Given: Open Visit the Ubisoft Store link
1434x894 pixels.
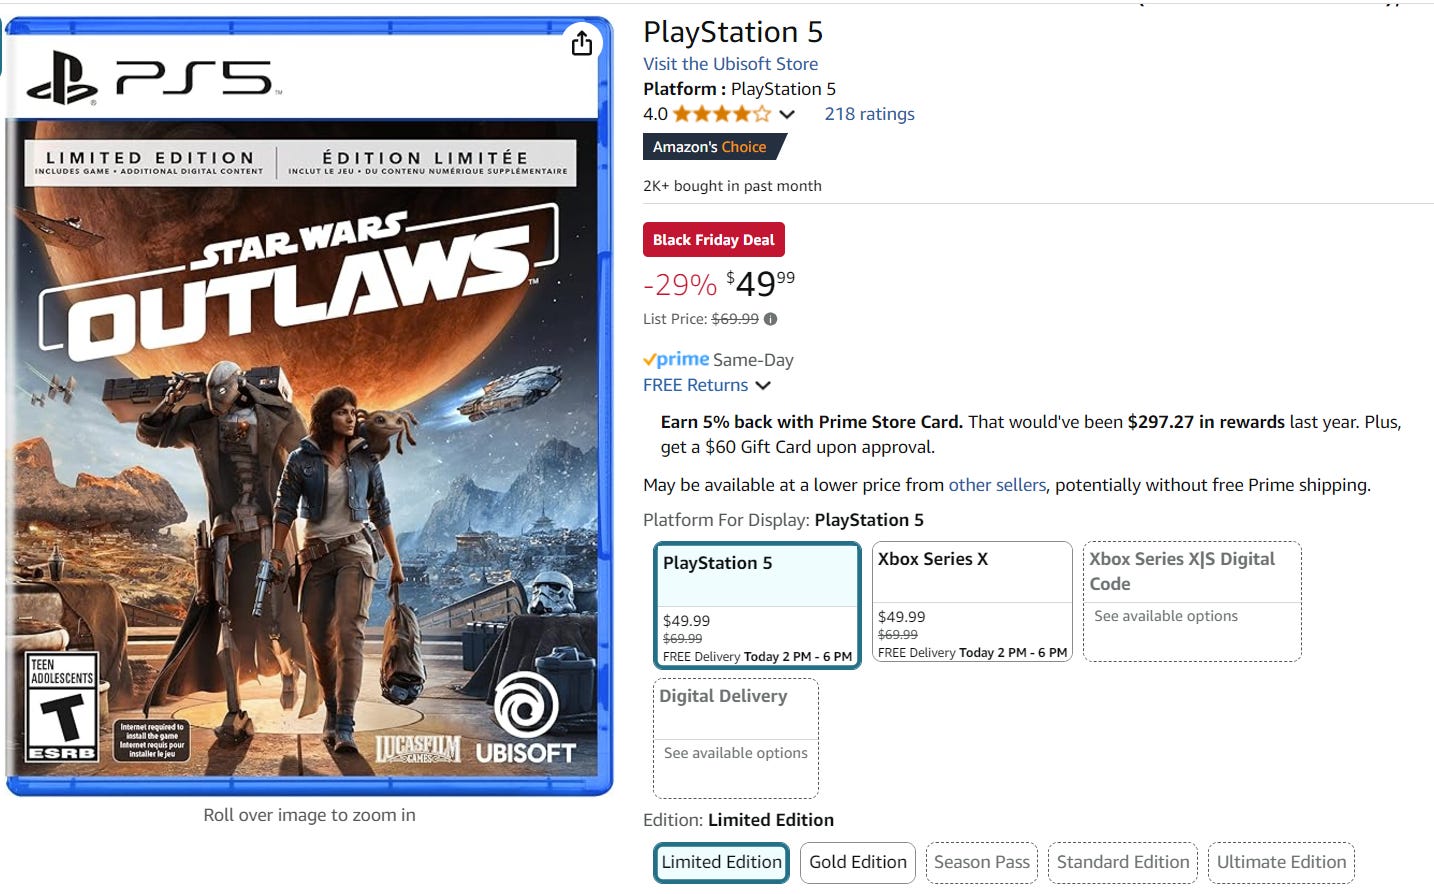Looking at the screenshot, I should pos(730,64).
